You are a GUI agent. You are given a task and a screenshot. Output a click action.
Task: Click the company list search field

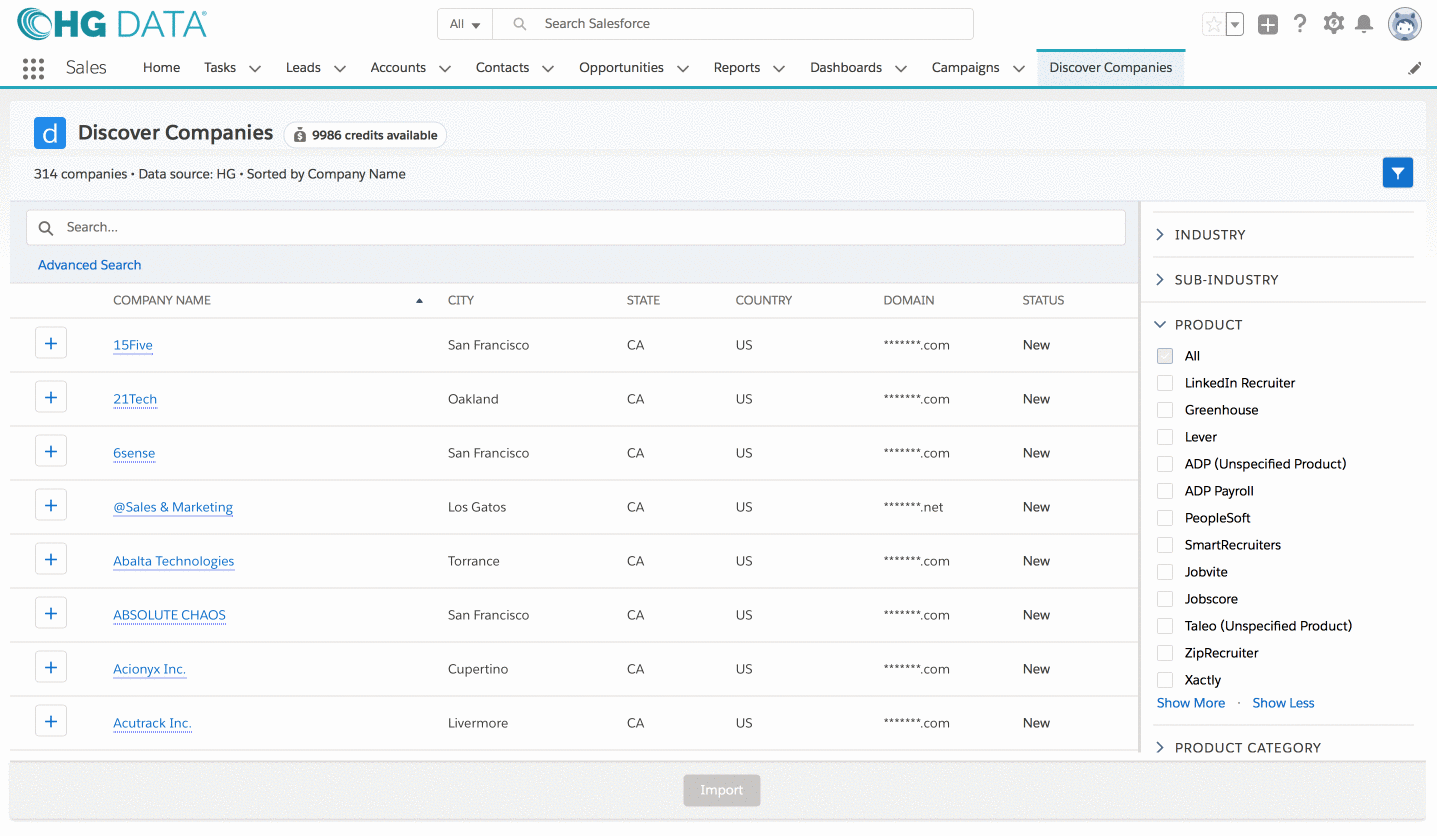coord(590,227)
